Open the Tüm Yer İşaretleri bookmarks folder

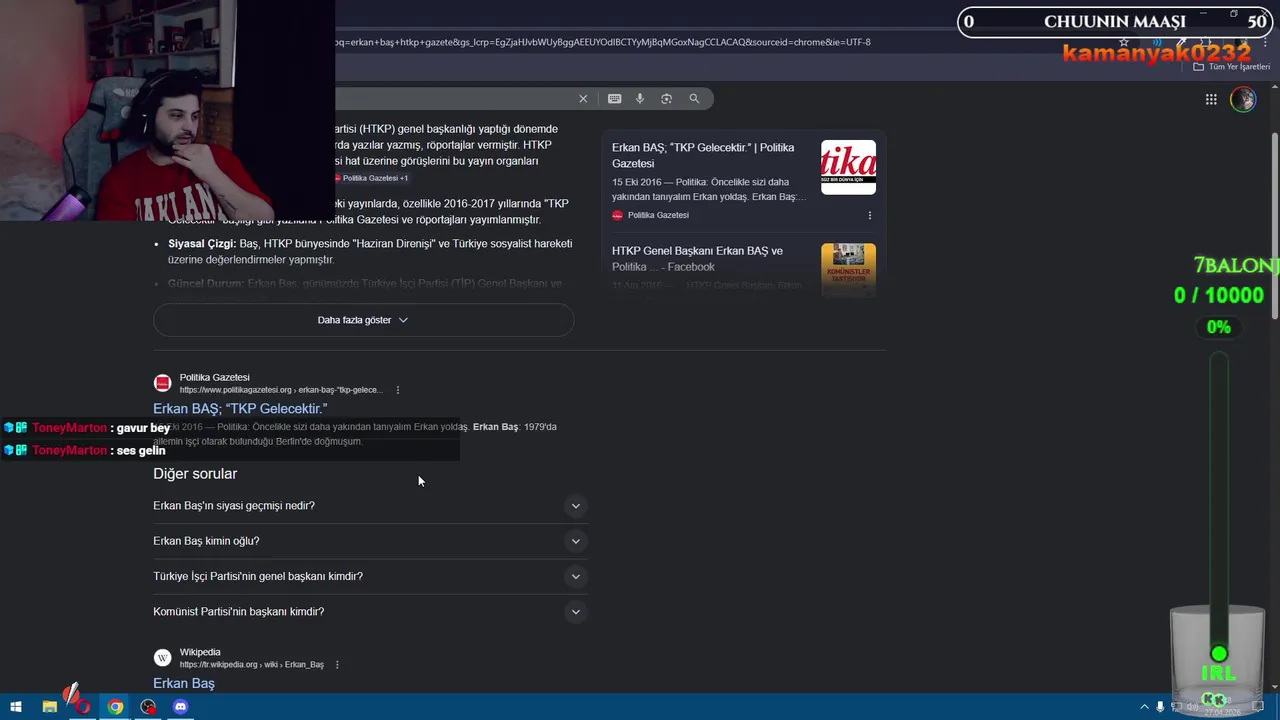(1231, 67)
